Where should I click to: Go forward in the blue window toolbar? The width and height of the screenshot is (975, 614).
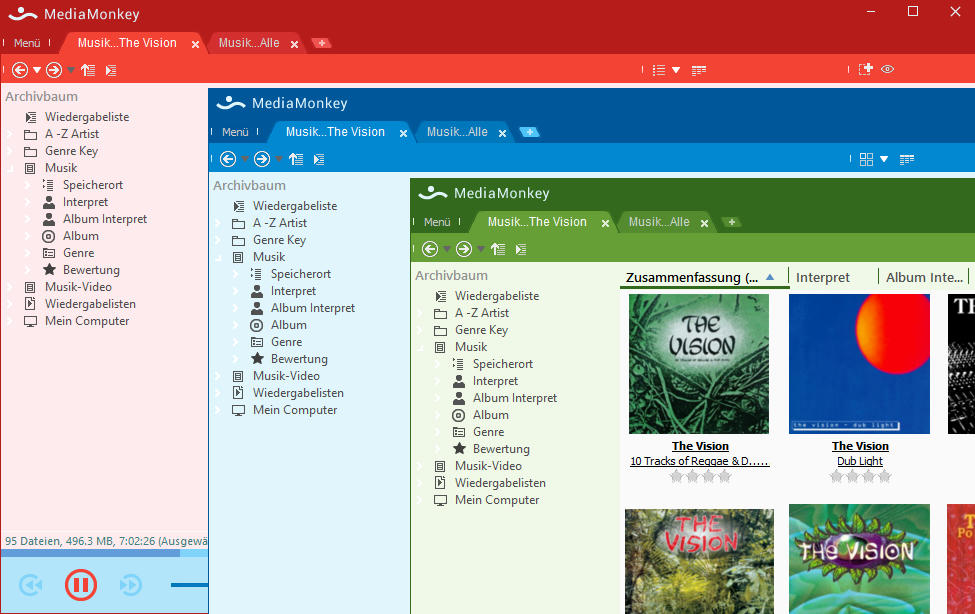pyautogui.click(x=262, y=159)
